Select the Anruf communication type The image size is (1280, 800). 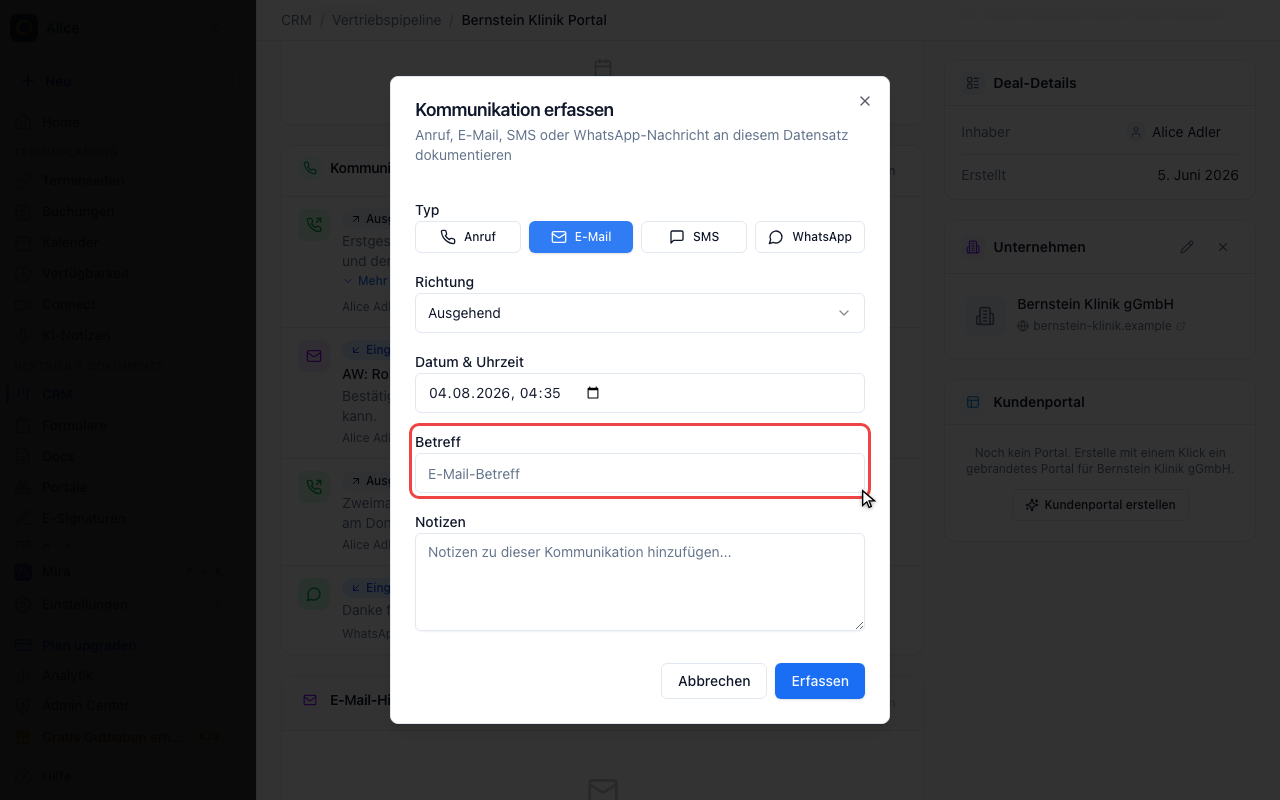[468, 237]
